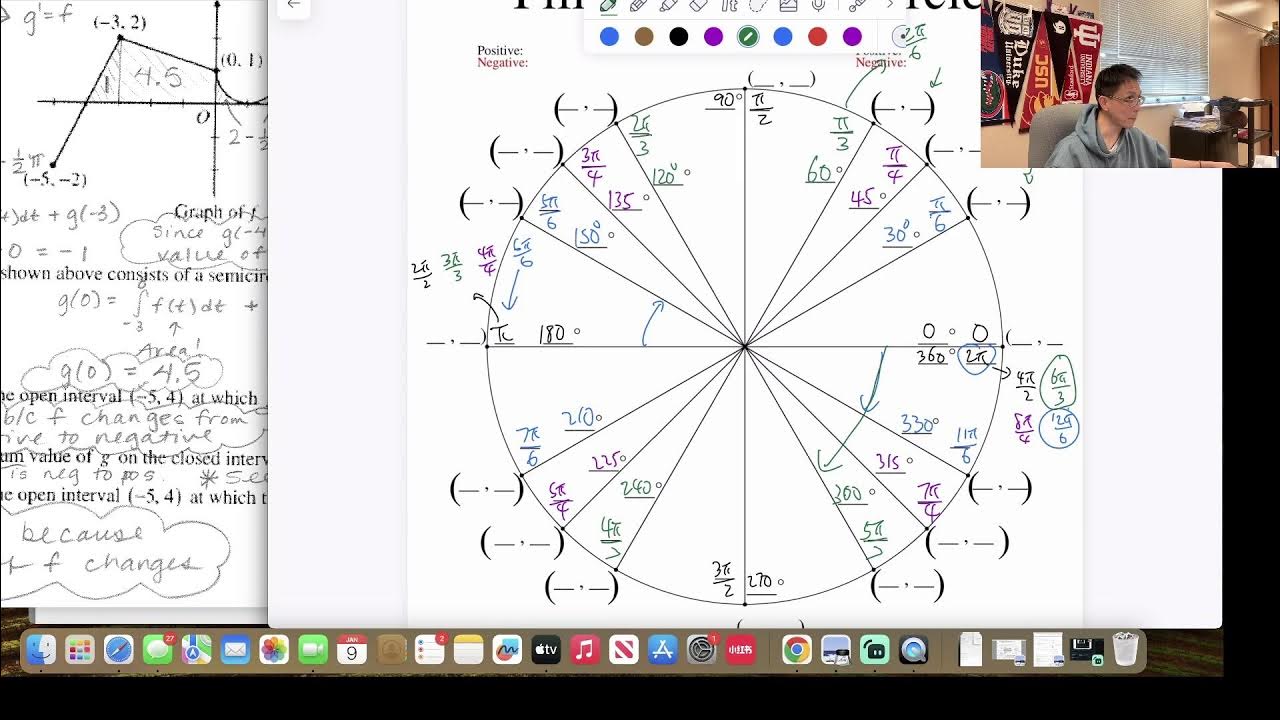This screenshot has width=1280, height=720.
Task: Open the custom color wheel picker
Action: point(903,37)
